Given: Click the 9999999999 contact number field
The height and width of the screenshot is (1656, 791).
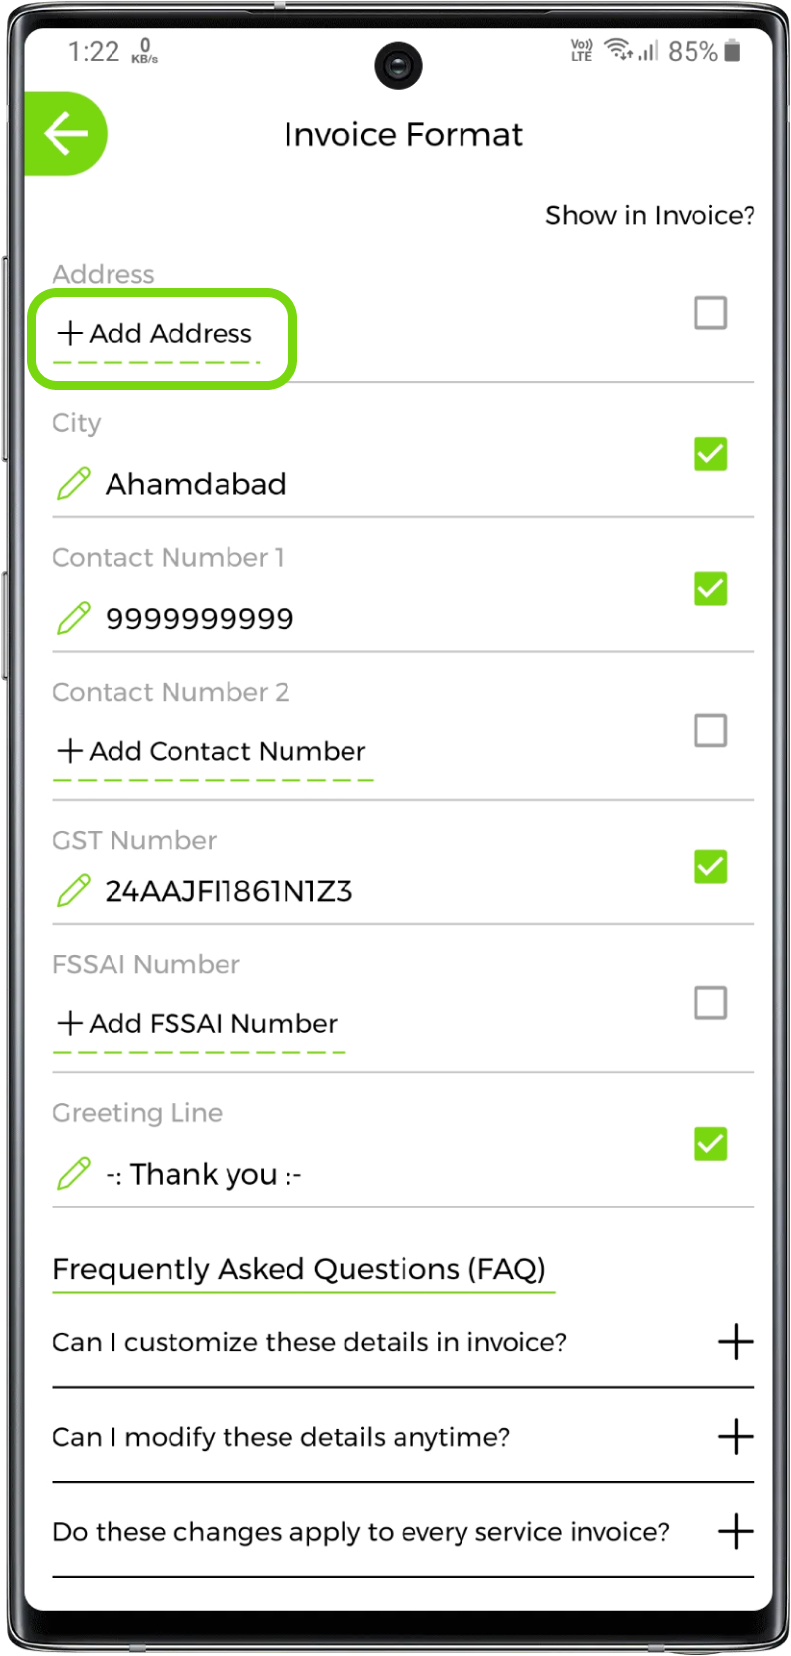Looking at the screenshot, I should coord(200,619).
